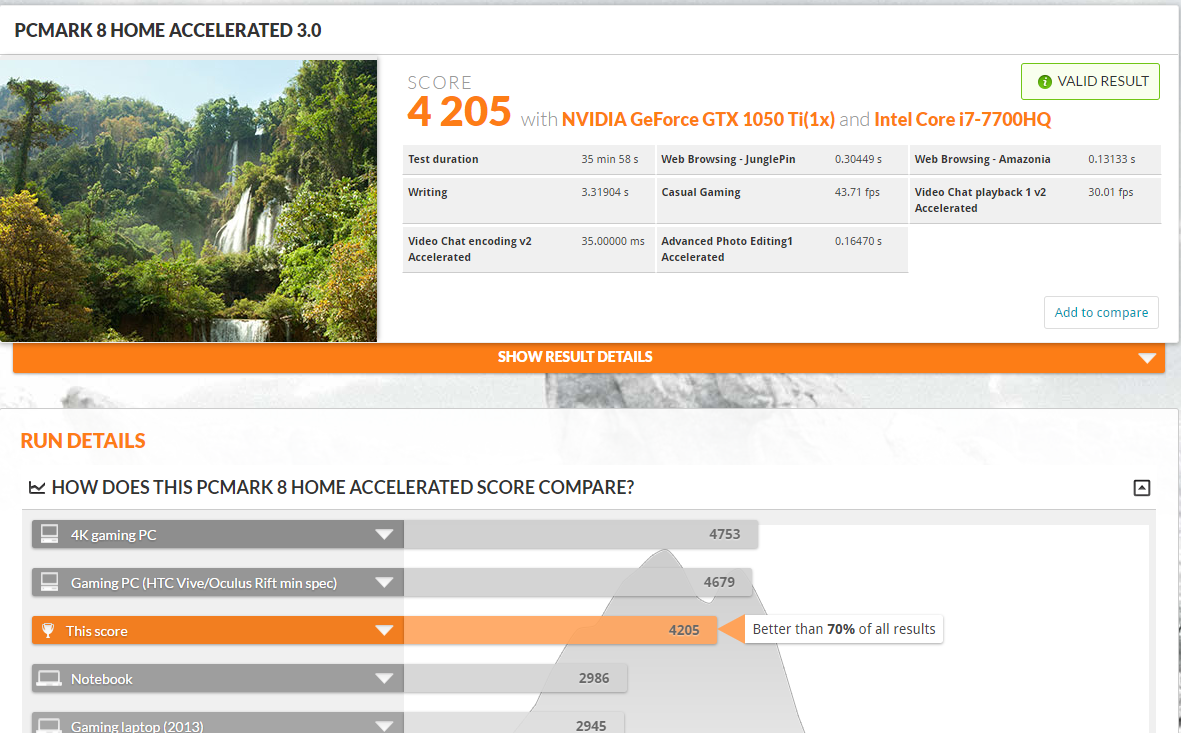Viewport: 1181px width, 733px height.
Task: Click the RUN DETAILS heading
Action: point(83,441)
